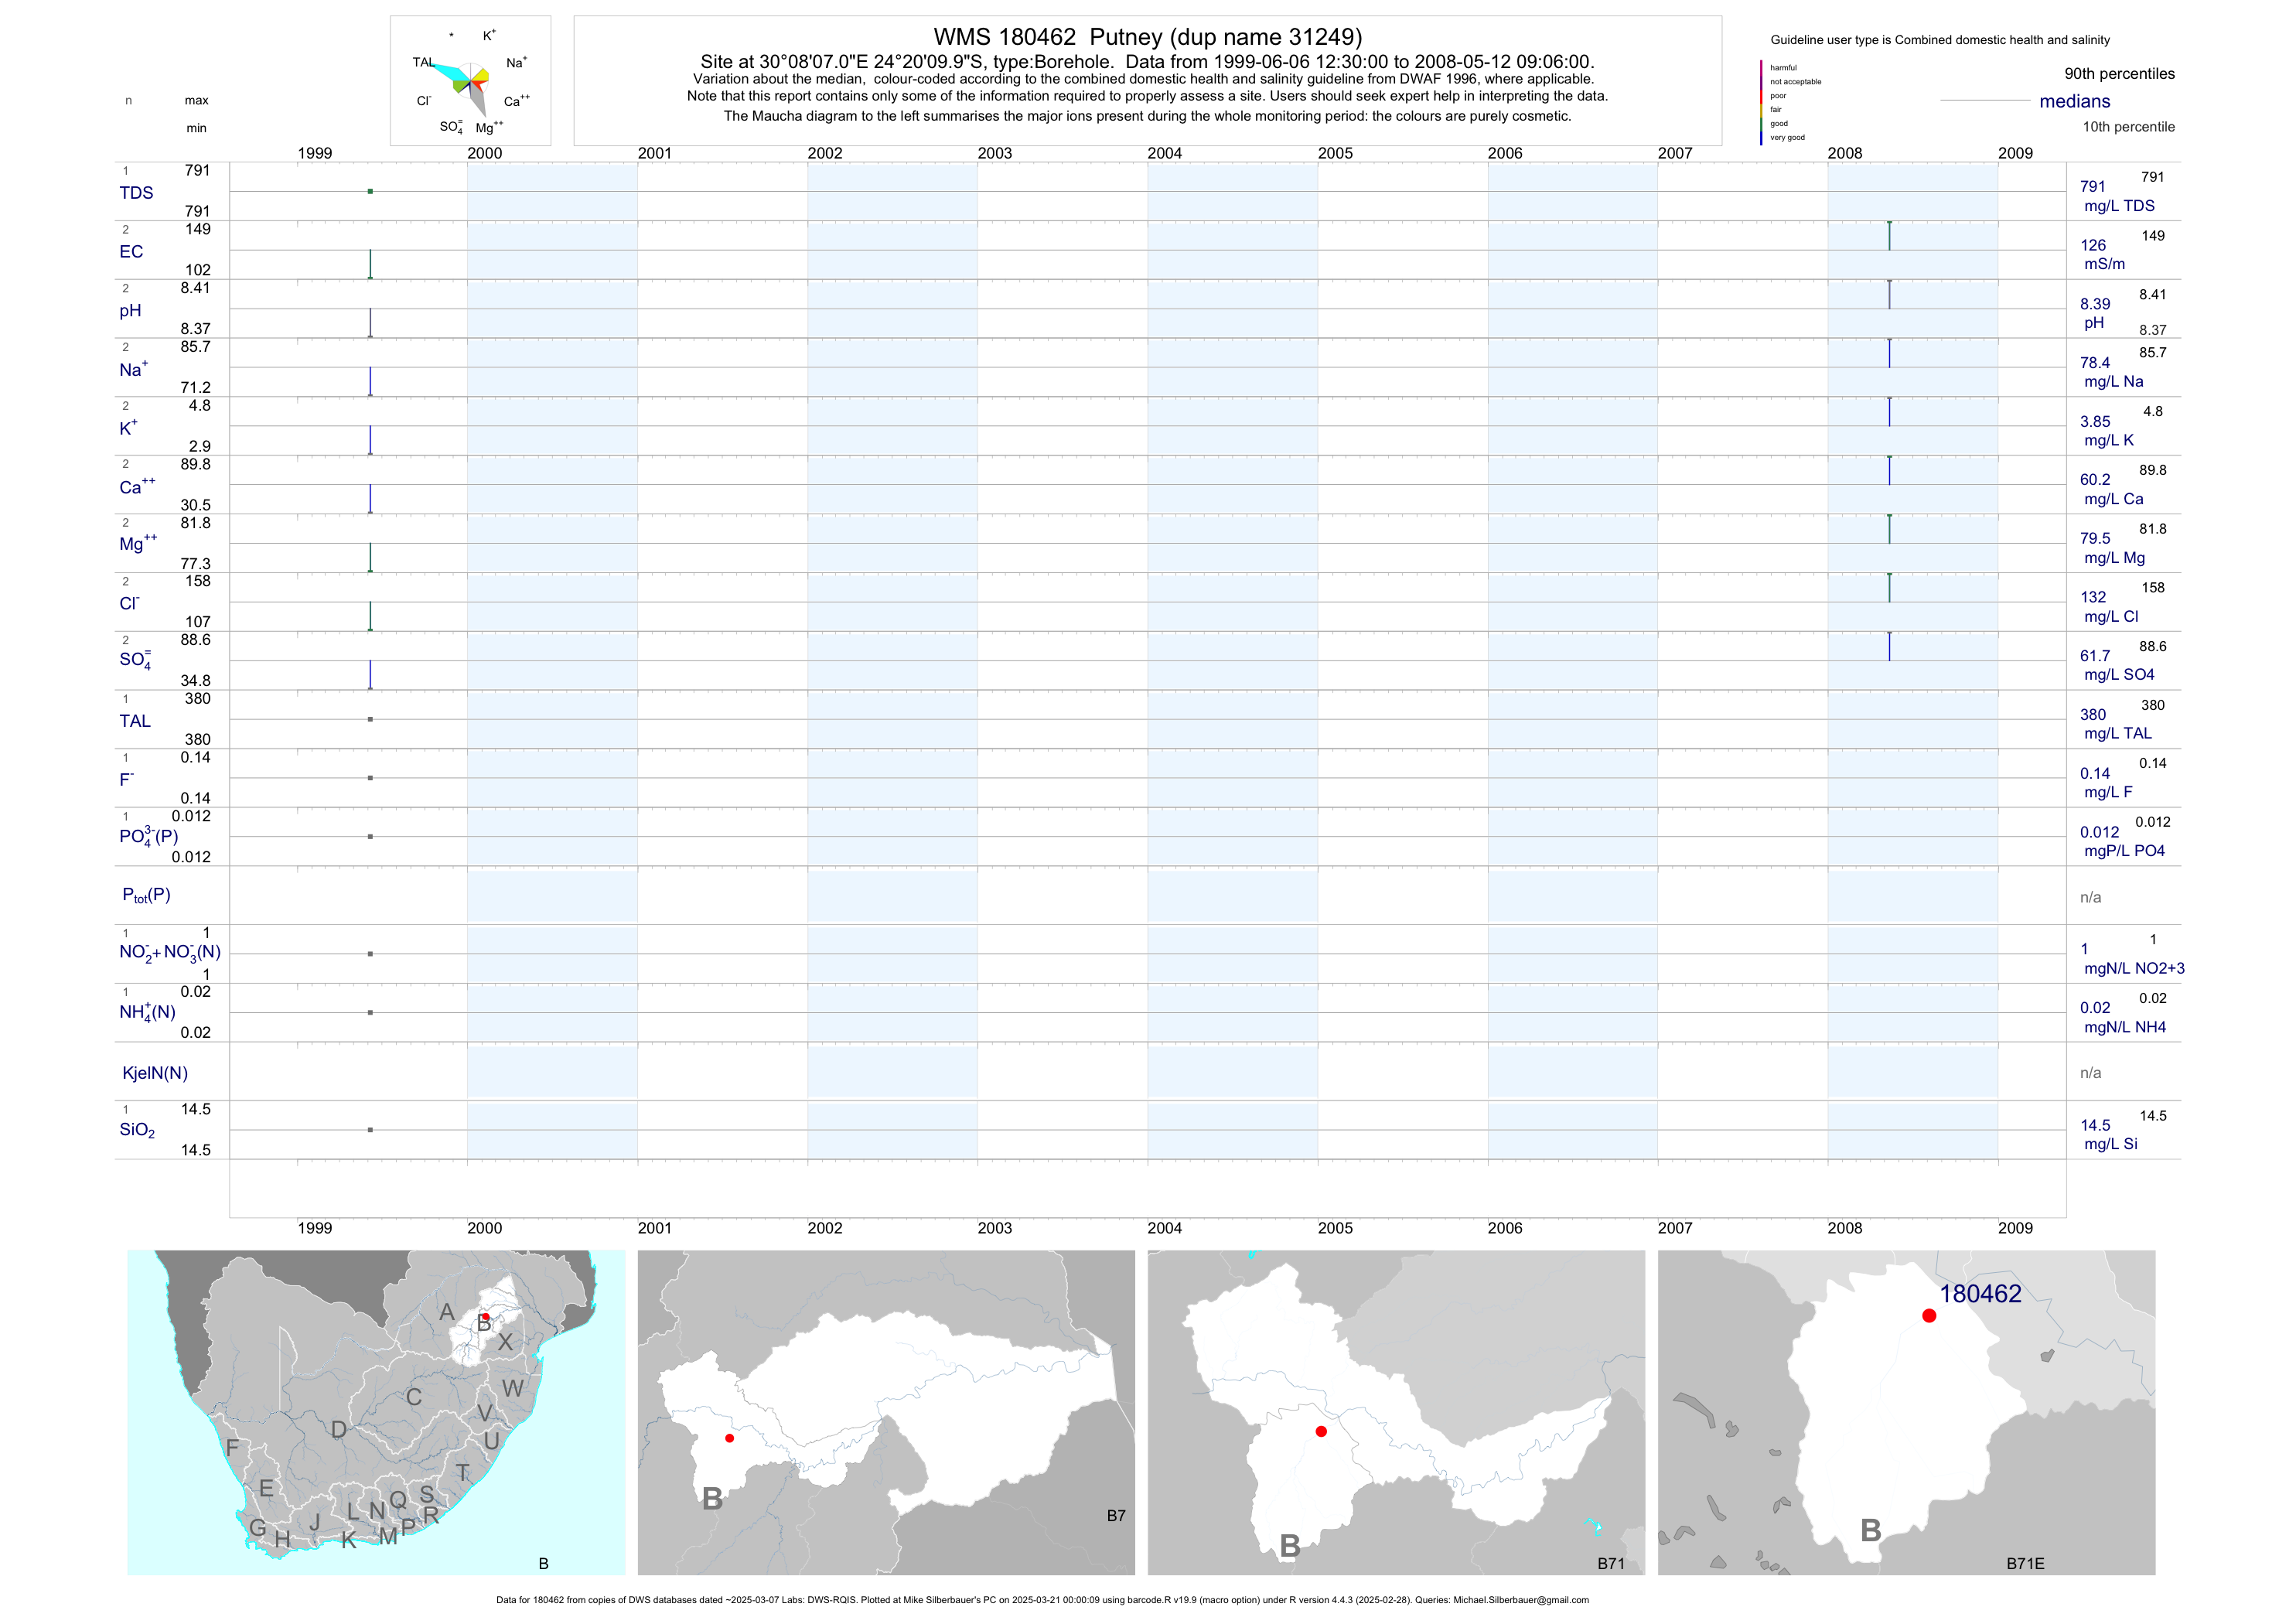Click the Maucha ion diagram
2296x1624 pixels.
[470, 81]
